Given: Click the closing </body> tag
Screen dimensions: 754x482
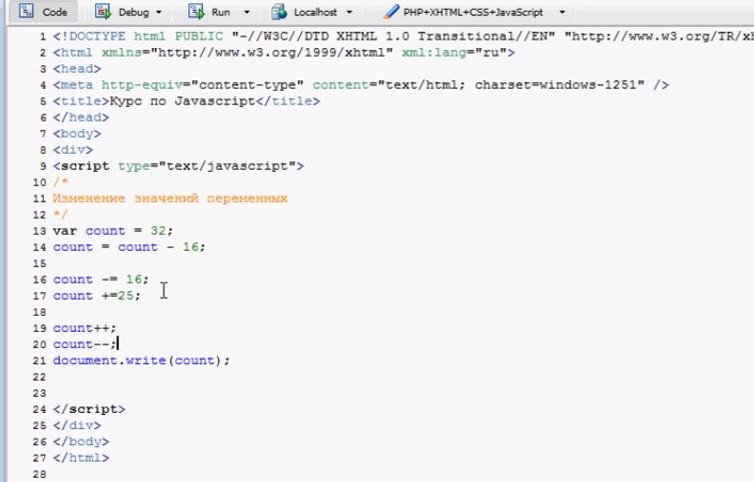Looking at the screenshot, I should tap(81, 442).
